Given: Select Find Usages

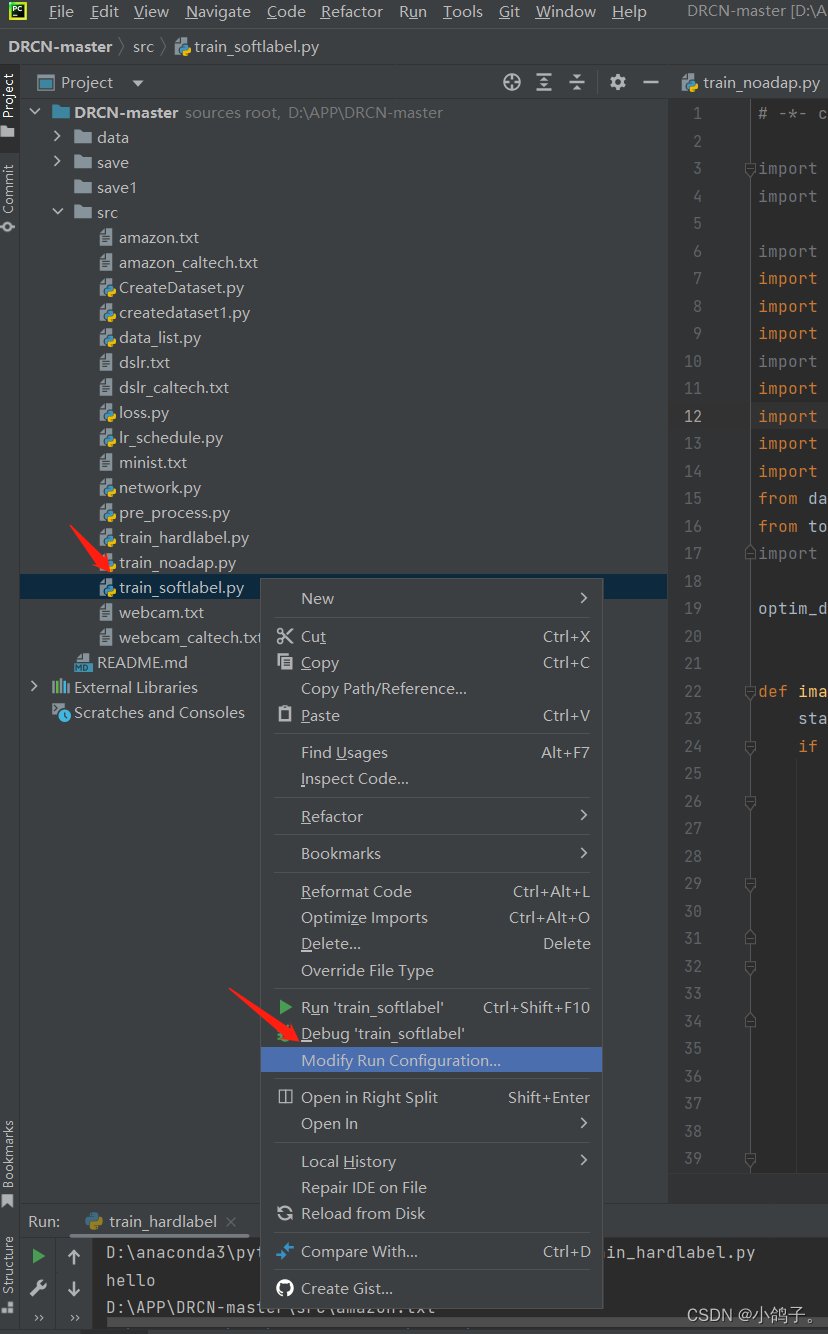Looking at the screenshot, I should 431,752.
